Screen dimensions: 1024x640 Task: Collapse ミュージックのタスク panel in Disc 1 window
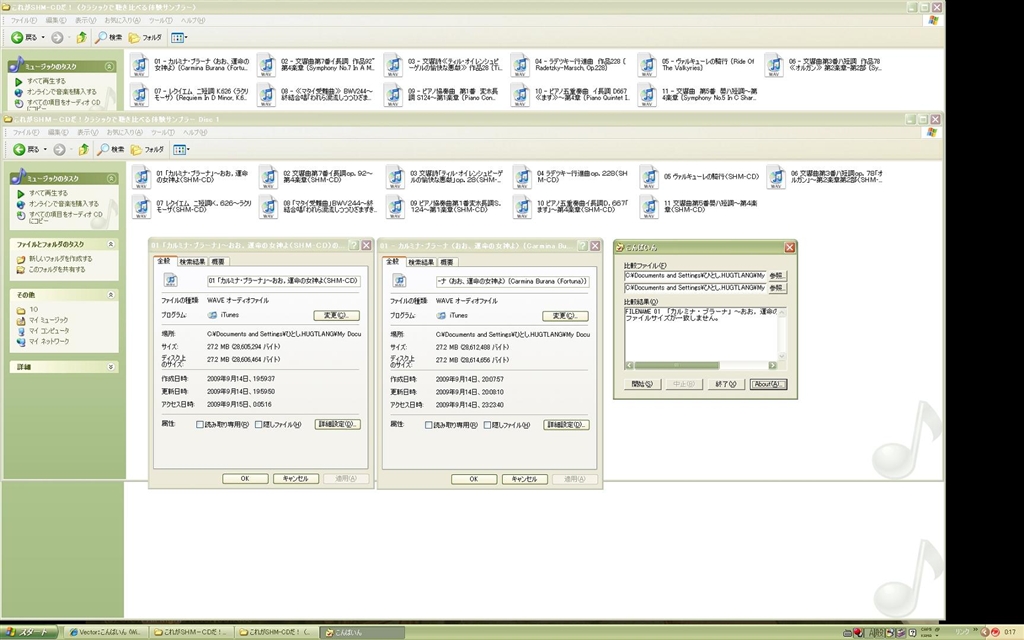111,178
